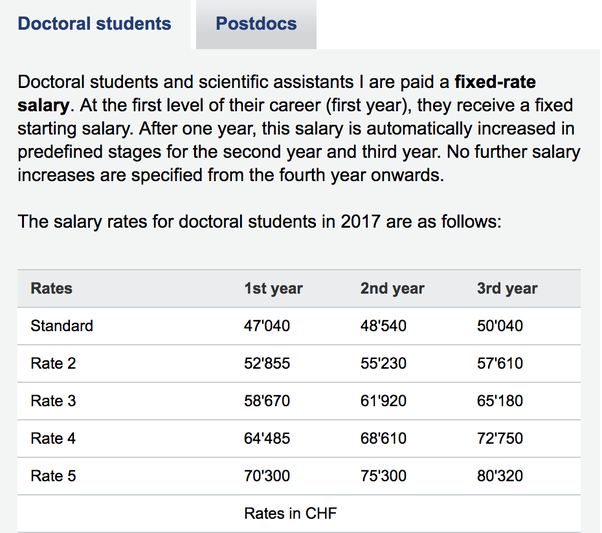This screenshot has height=533, width=602.
Task: Click the '3rd year' column header
Action: 507,288
